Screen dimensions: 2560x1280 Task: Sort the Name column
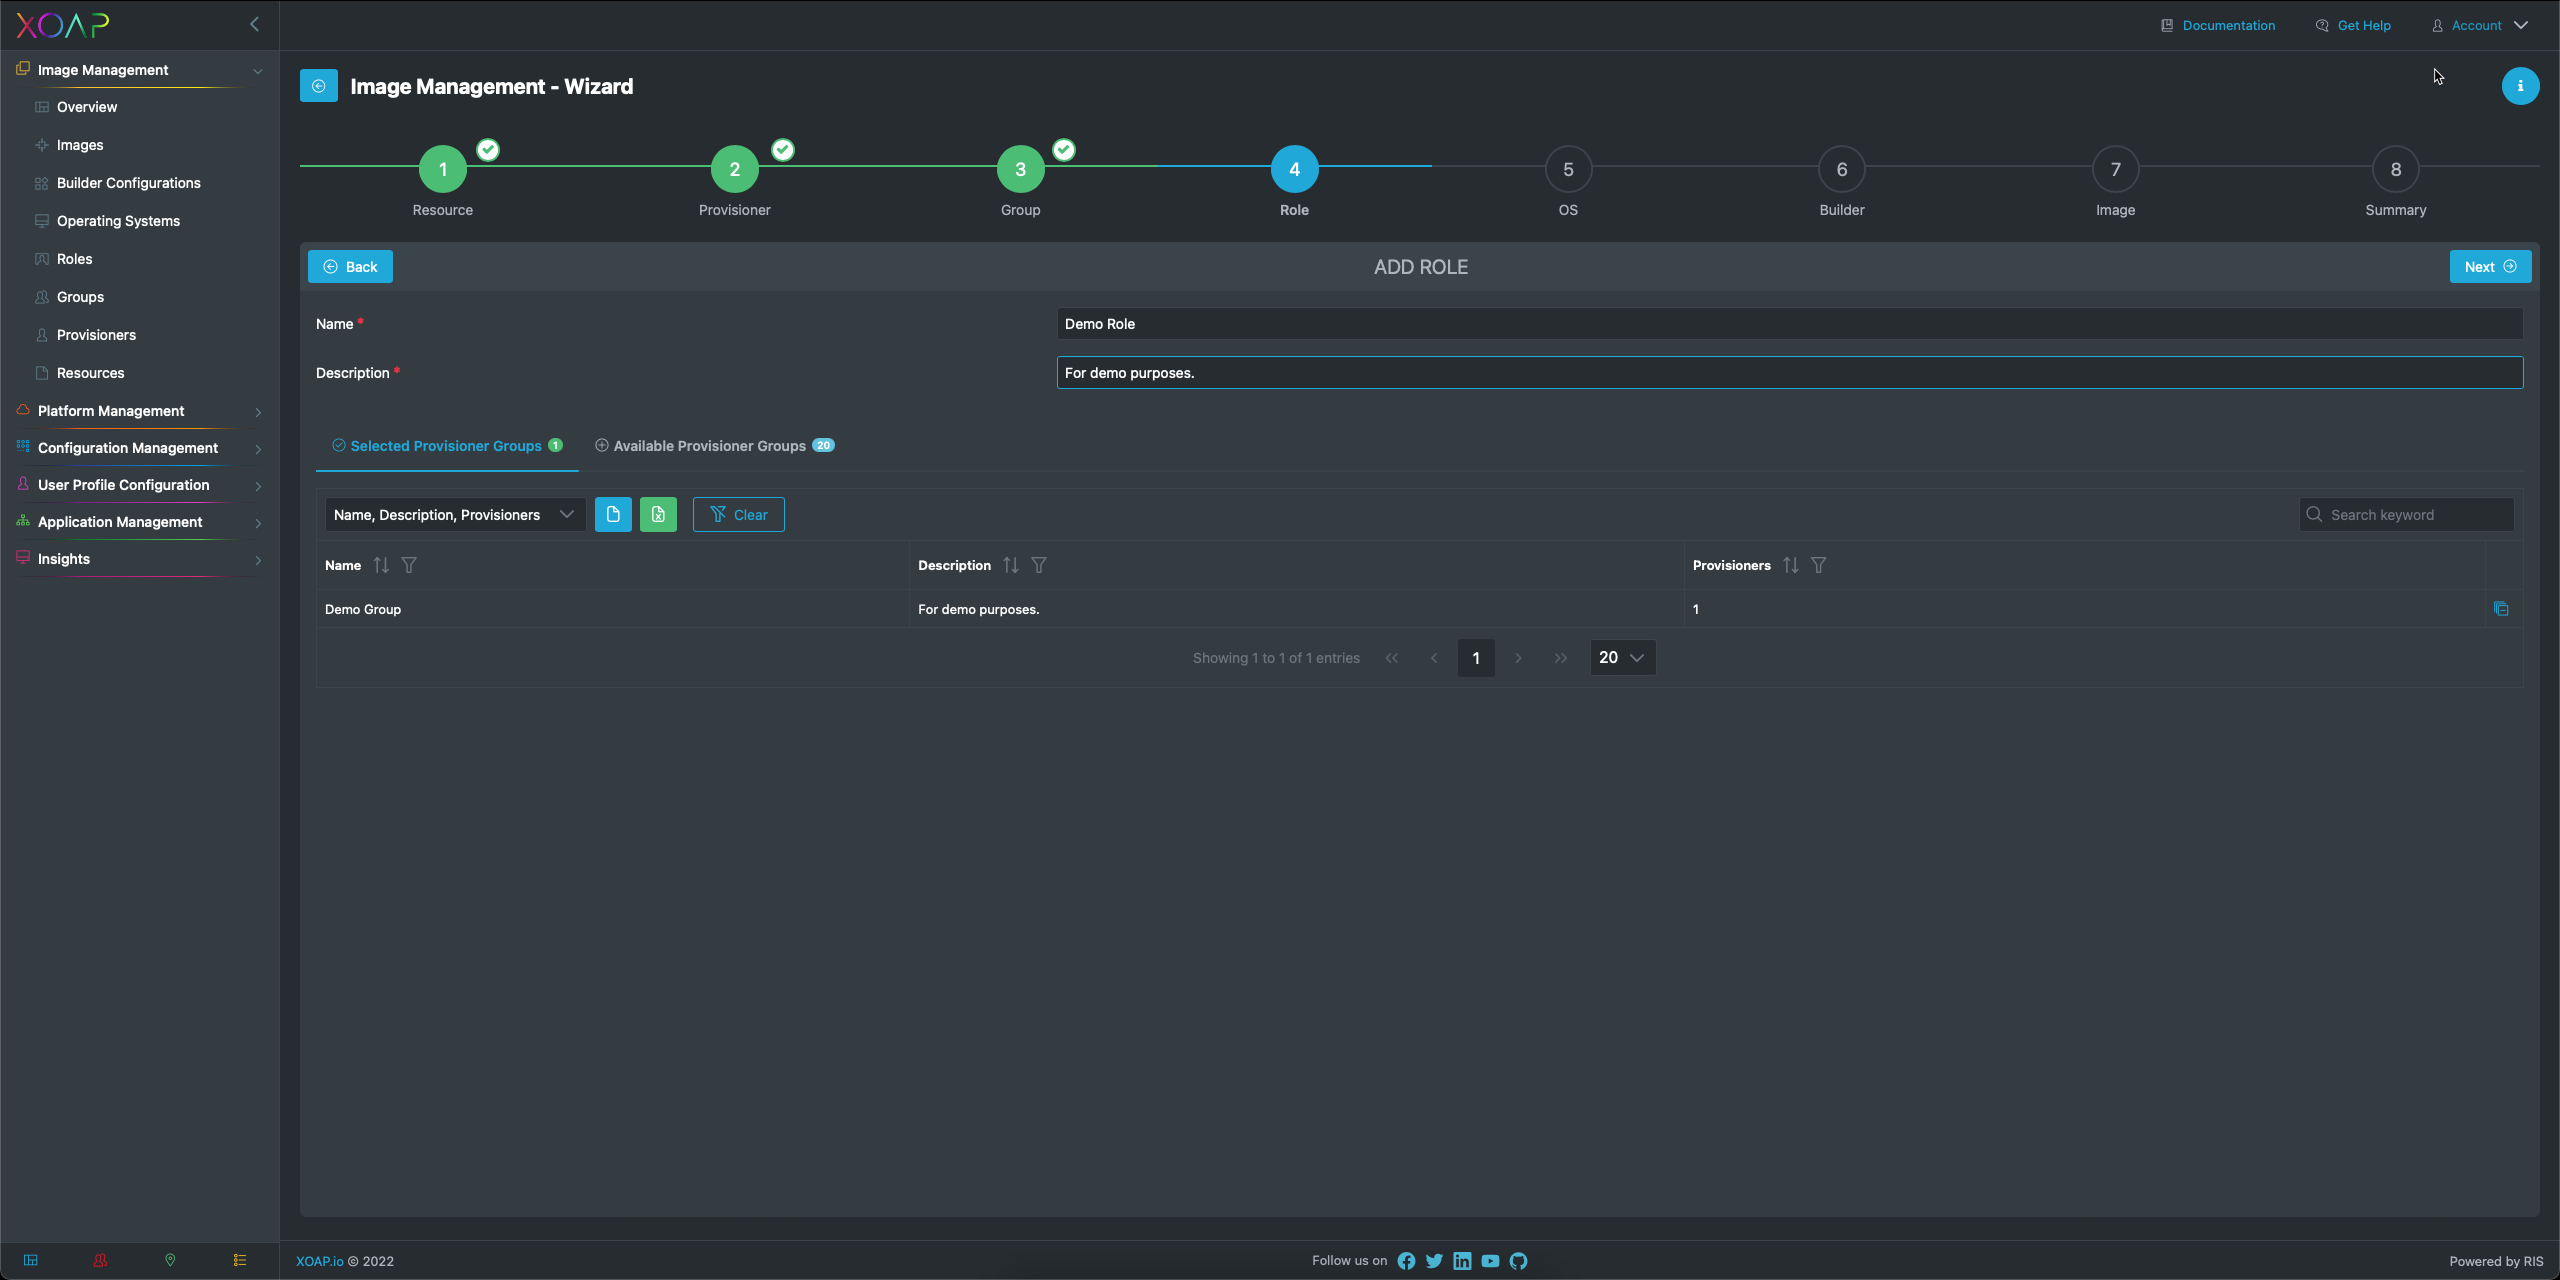(x=381, y=565)
